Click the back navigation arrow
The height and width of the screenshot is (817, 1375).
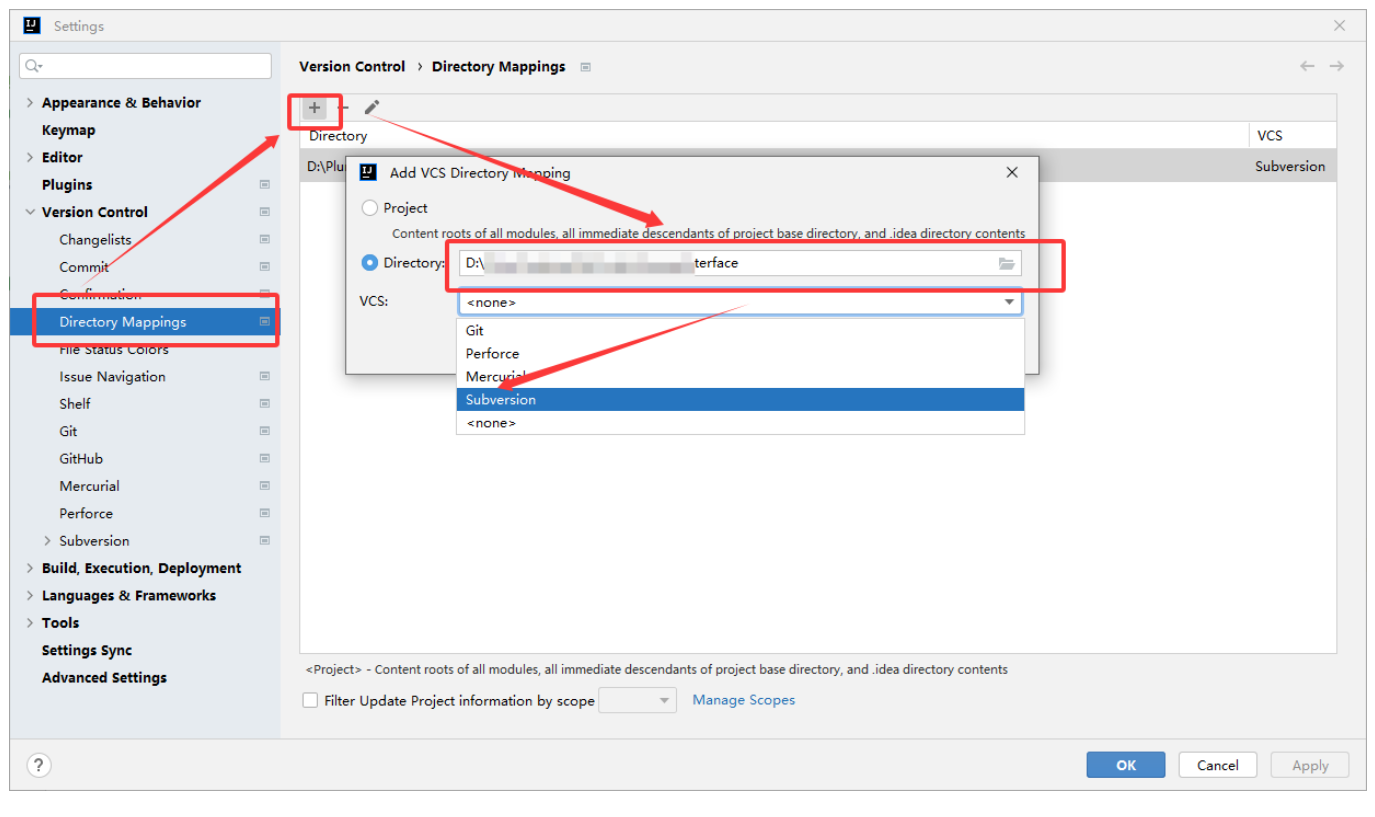1307,66
